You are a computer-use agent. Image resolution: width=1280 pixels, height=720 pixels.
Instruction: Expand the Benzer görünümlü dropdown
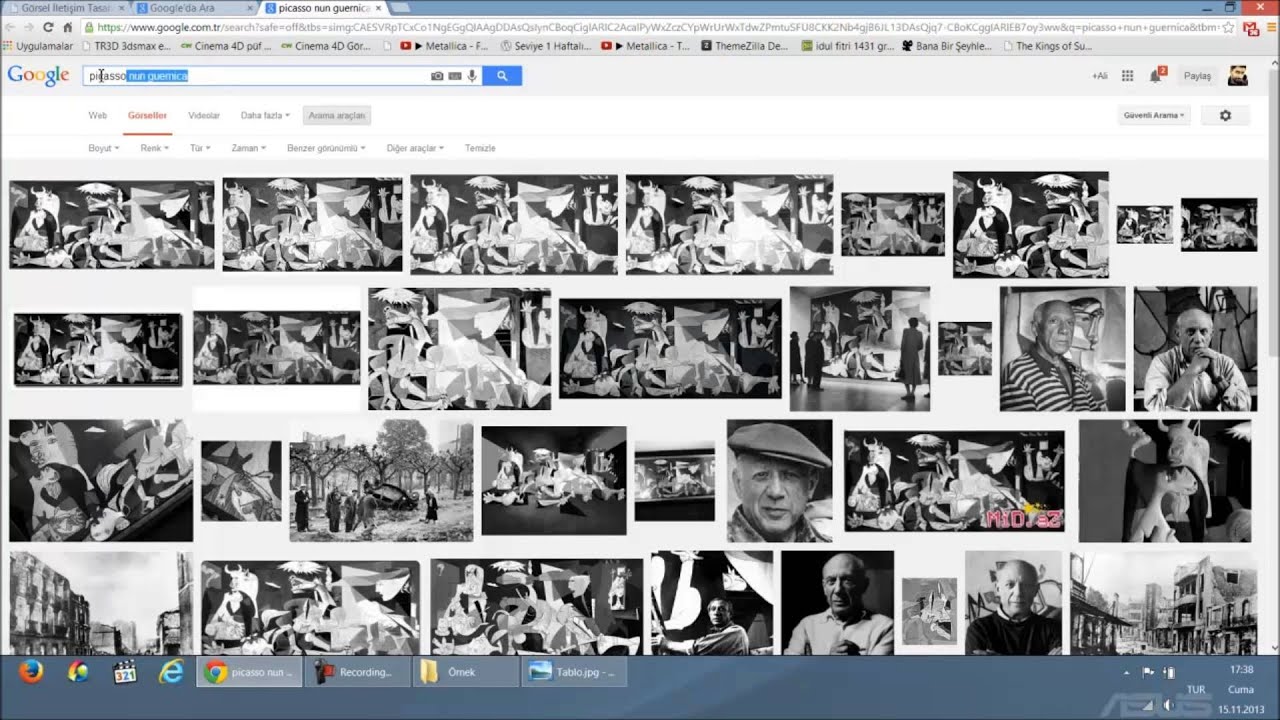(326, 148)
